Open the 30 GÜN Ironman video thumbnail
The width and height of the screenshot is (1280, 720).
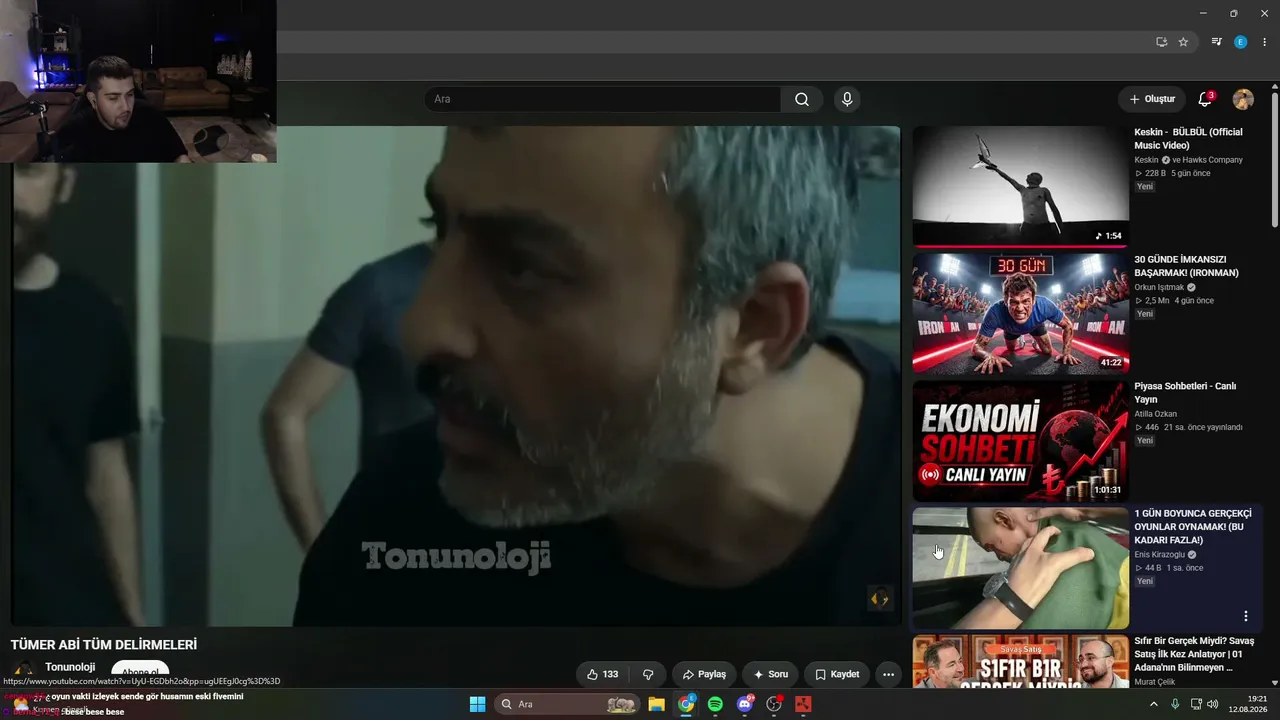click(1020, 313)
